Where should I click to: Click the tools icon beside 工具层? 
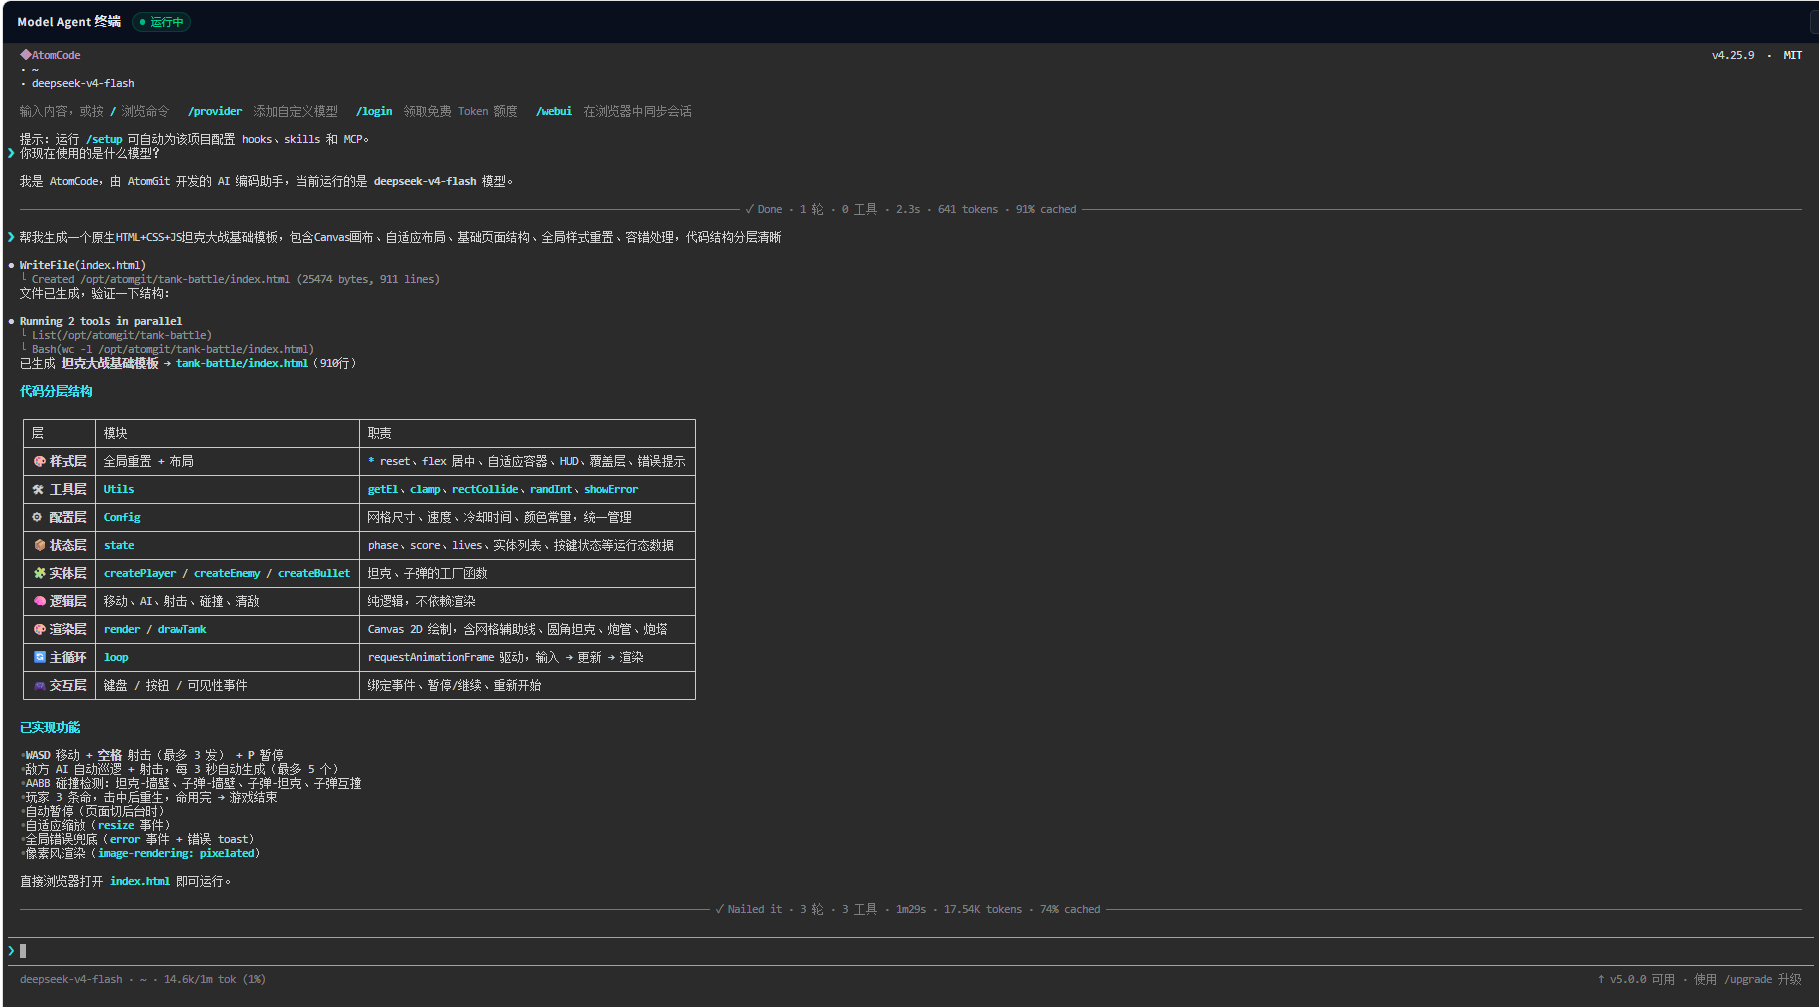point(39,489)
